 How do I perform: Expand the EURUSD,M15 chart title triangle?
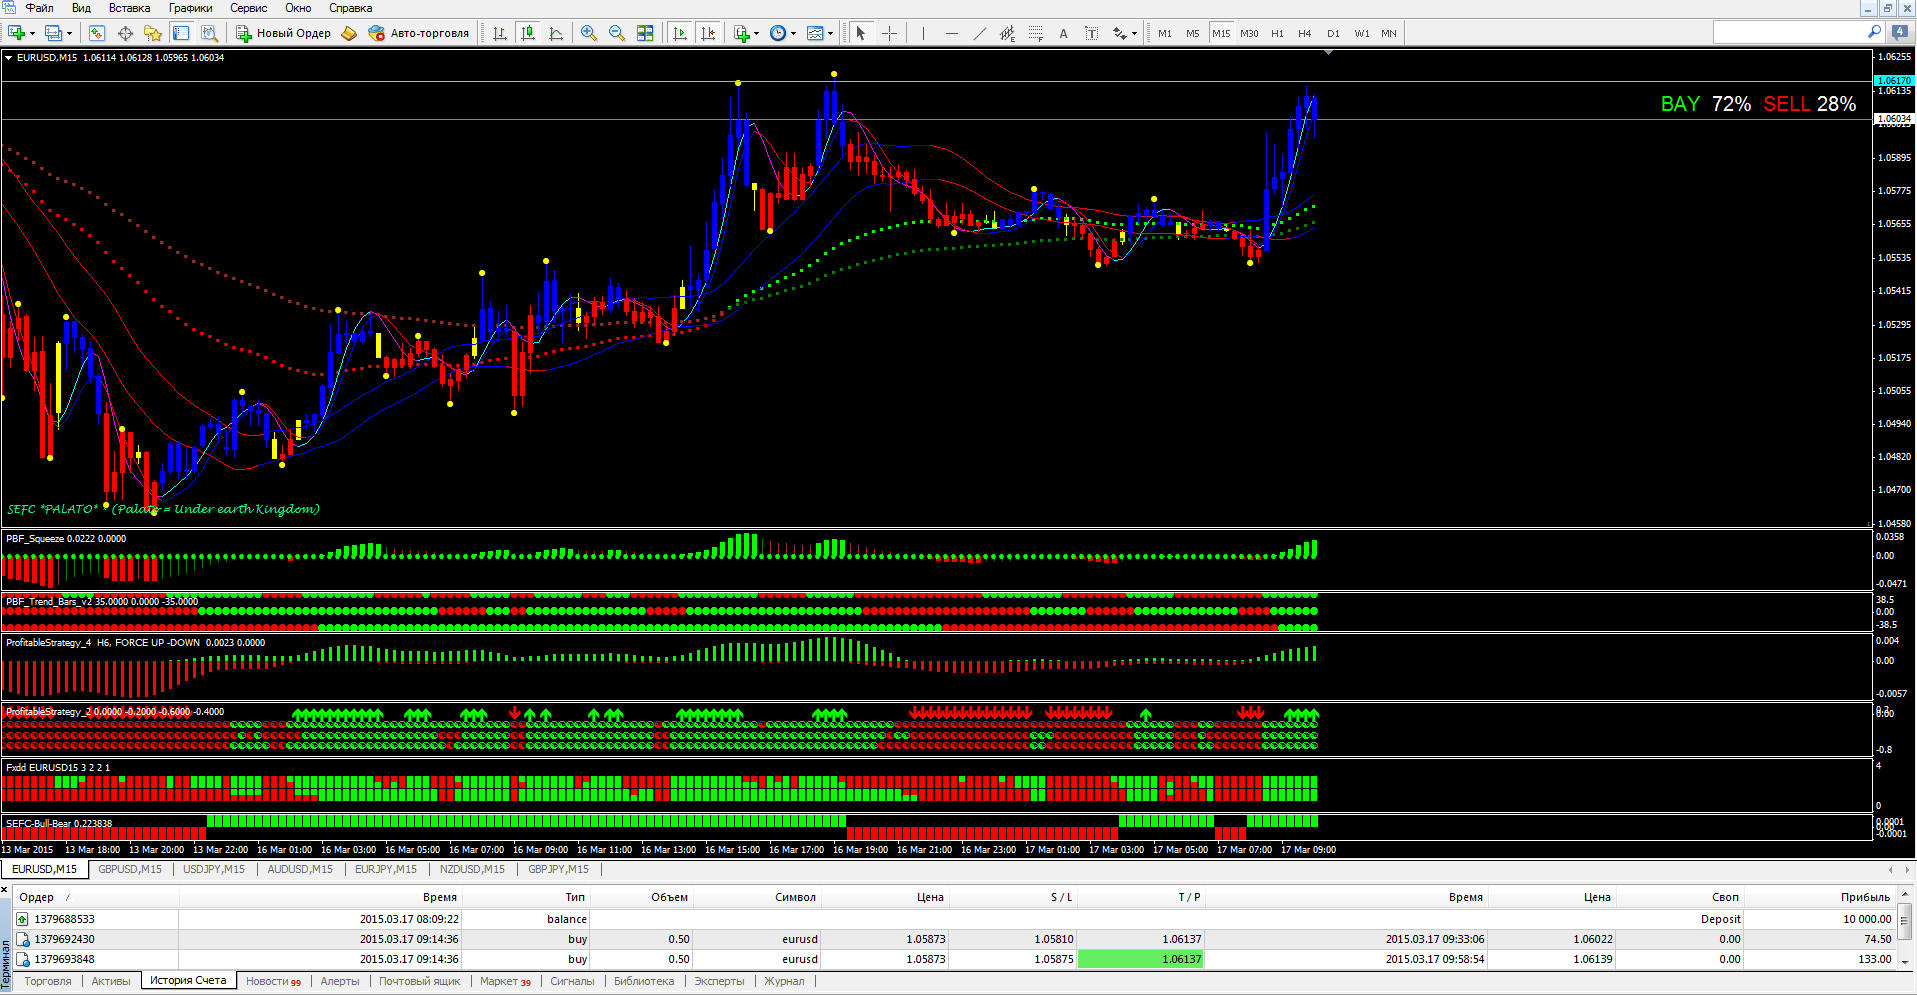pyautogui.click(x=9, y=58)
